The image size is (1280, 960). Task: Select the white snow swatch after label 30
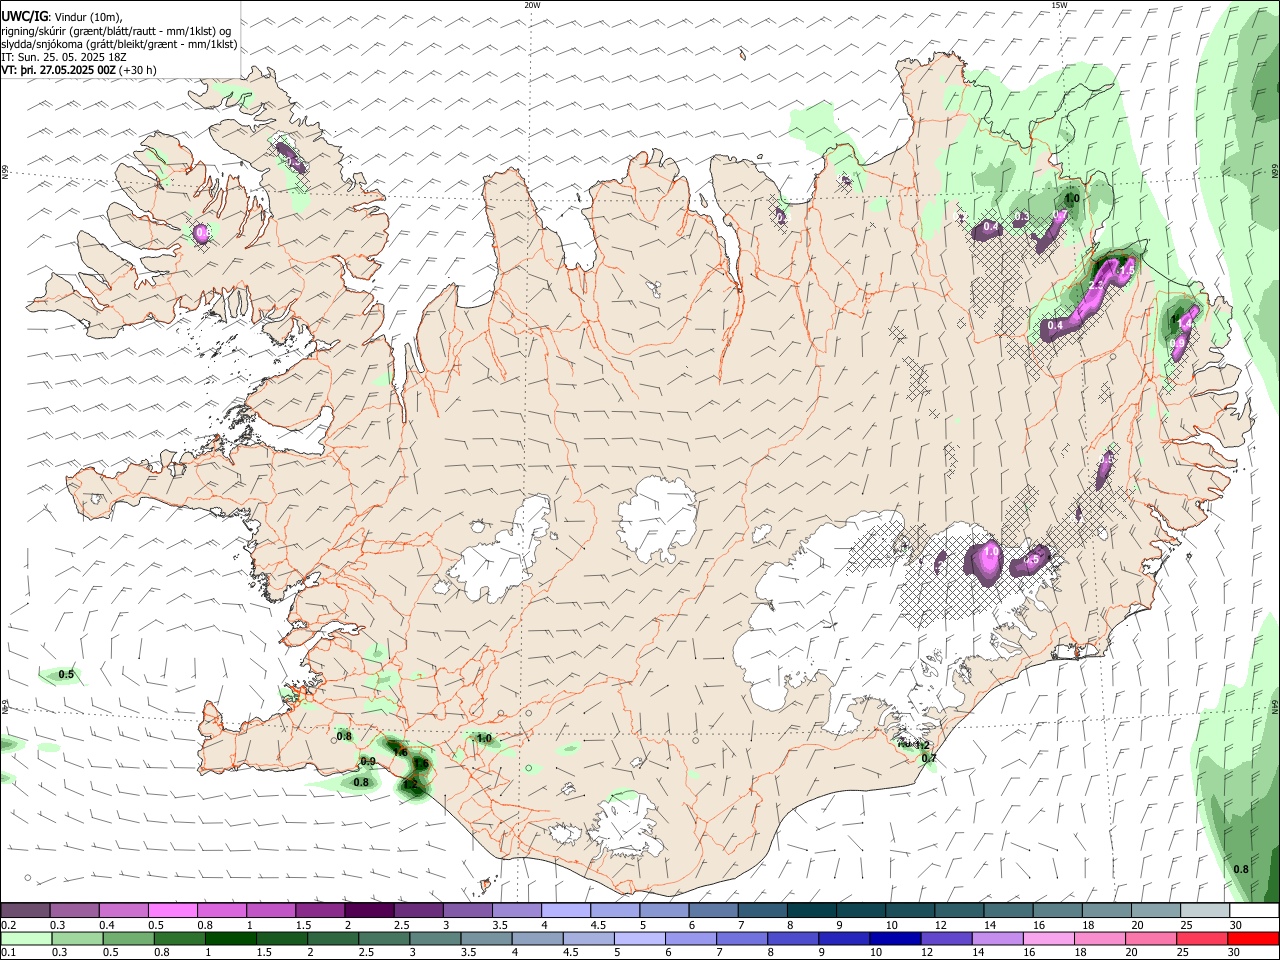(x=1254, y=910)
